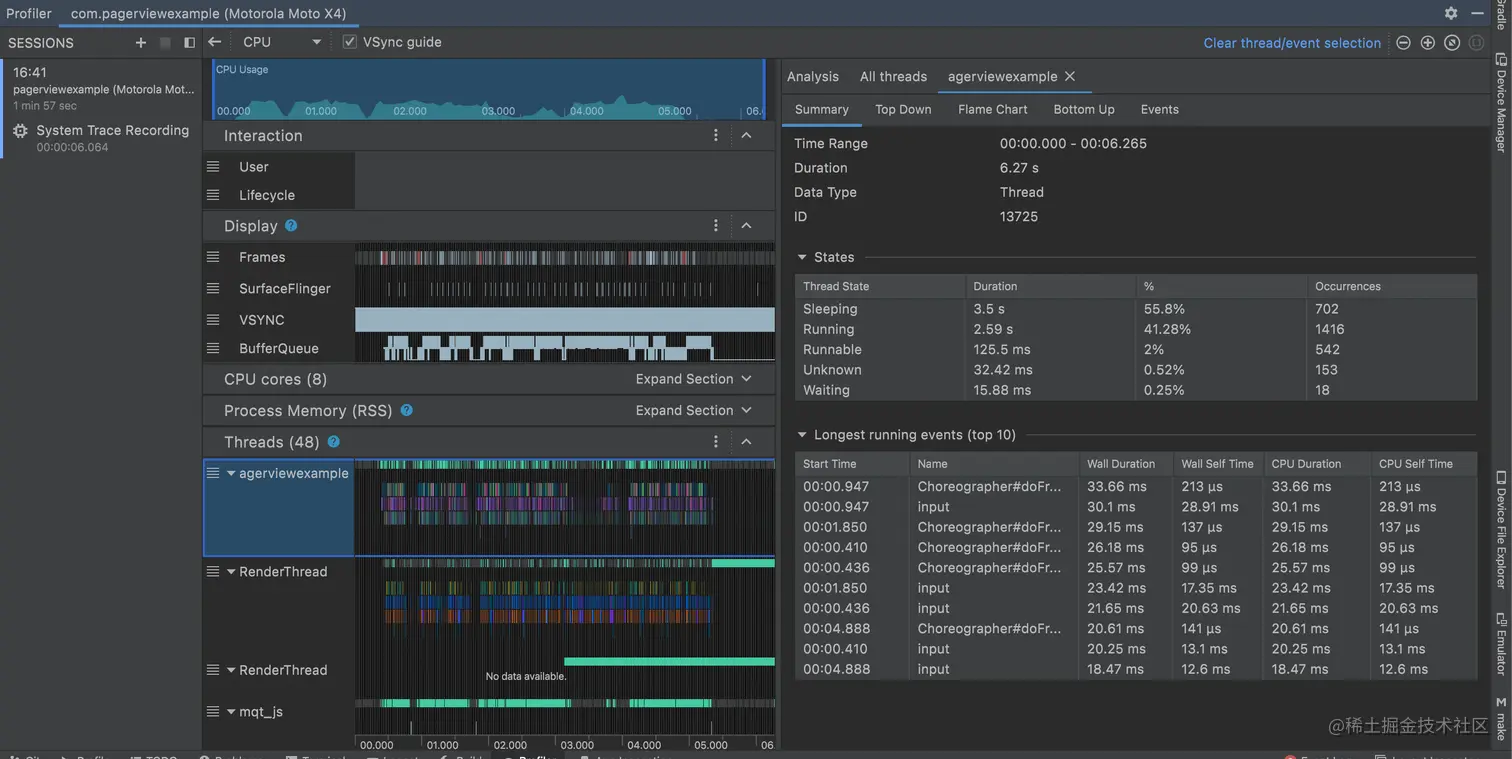The image size is (1512, 759).
Task: Start a new profiling session with plus icon
Action: click(x=140, y=43)
